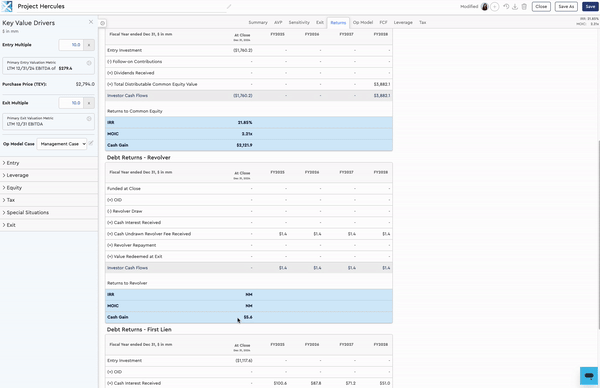Switch to the Summary tab

click(258, 23)
